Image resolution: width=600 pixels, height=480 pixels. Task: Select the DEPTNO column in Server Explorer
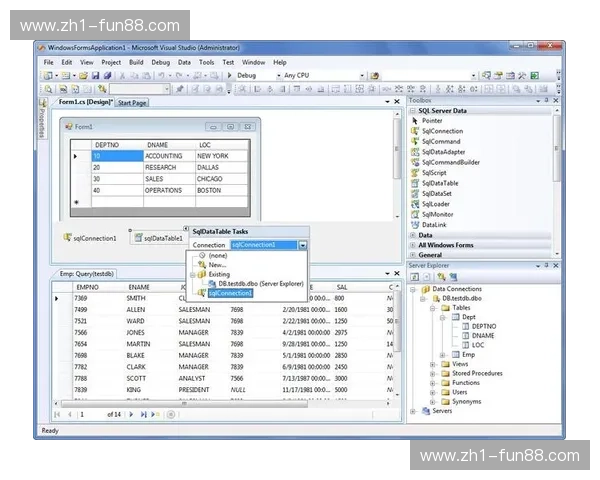point(484,327)
